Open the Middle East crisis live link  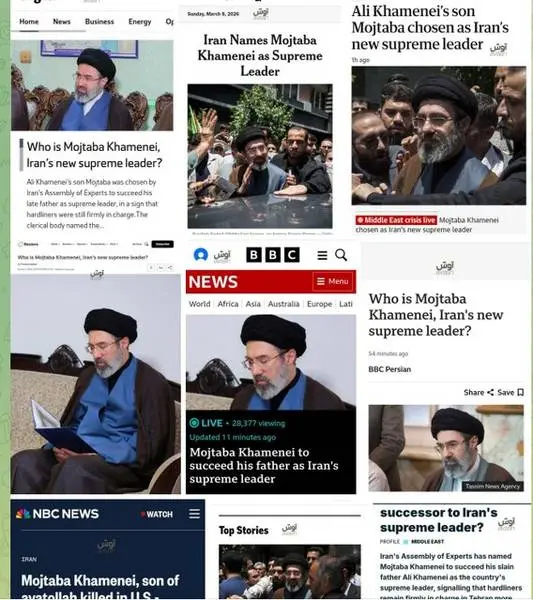(396, 220)
